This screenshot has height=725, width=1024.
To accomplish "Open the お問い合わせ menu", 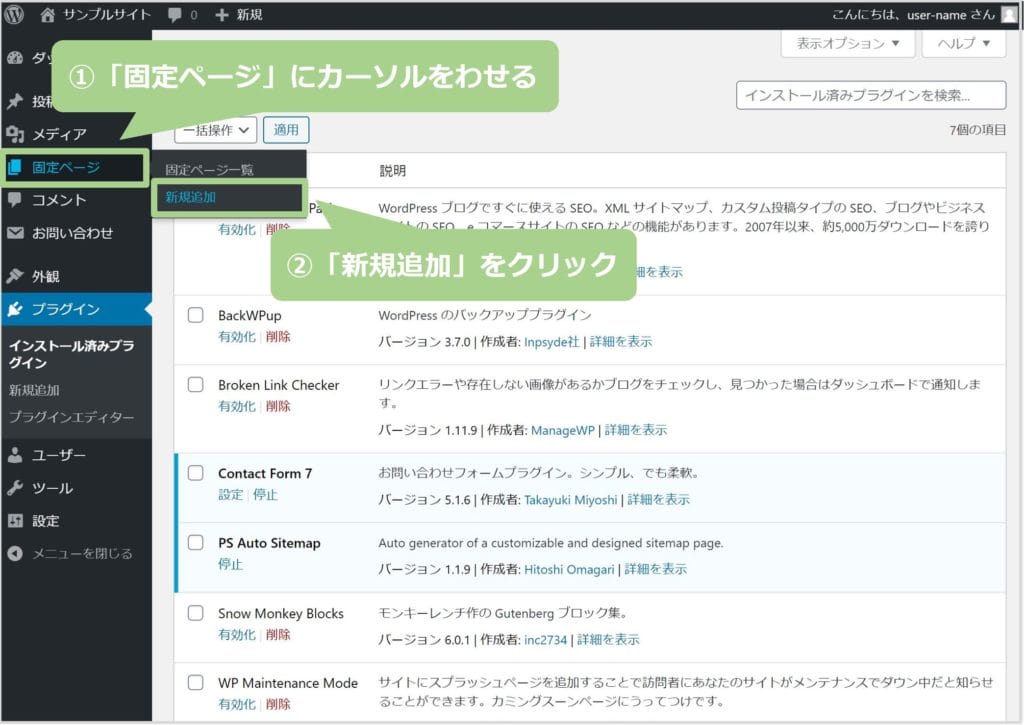I will tap(72, 233).
